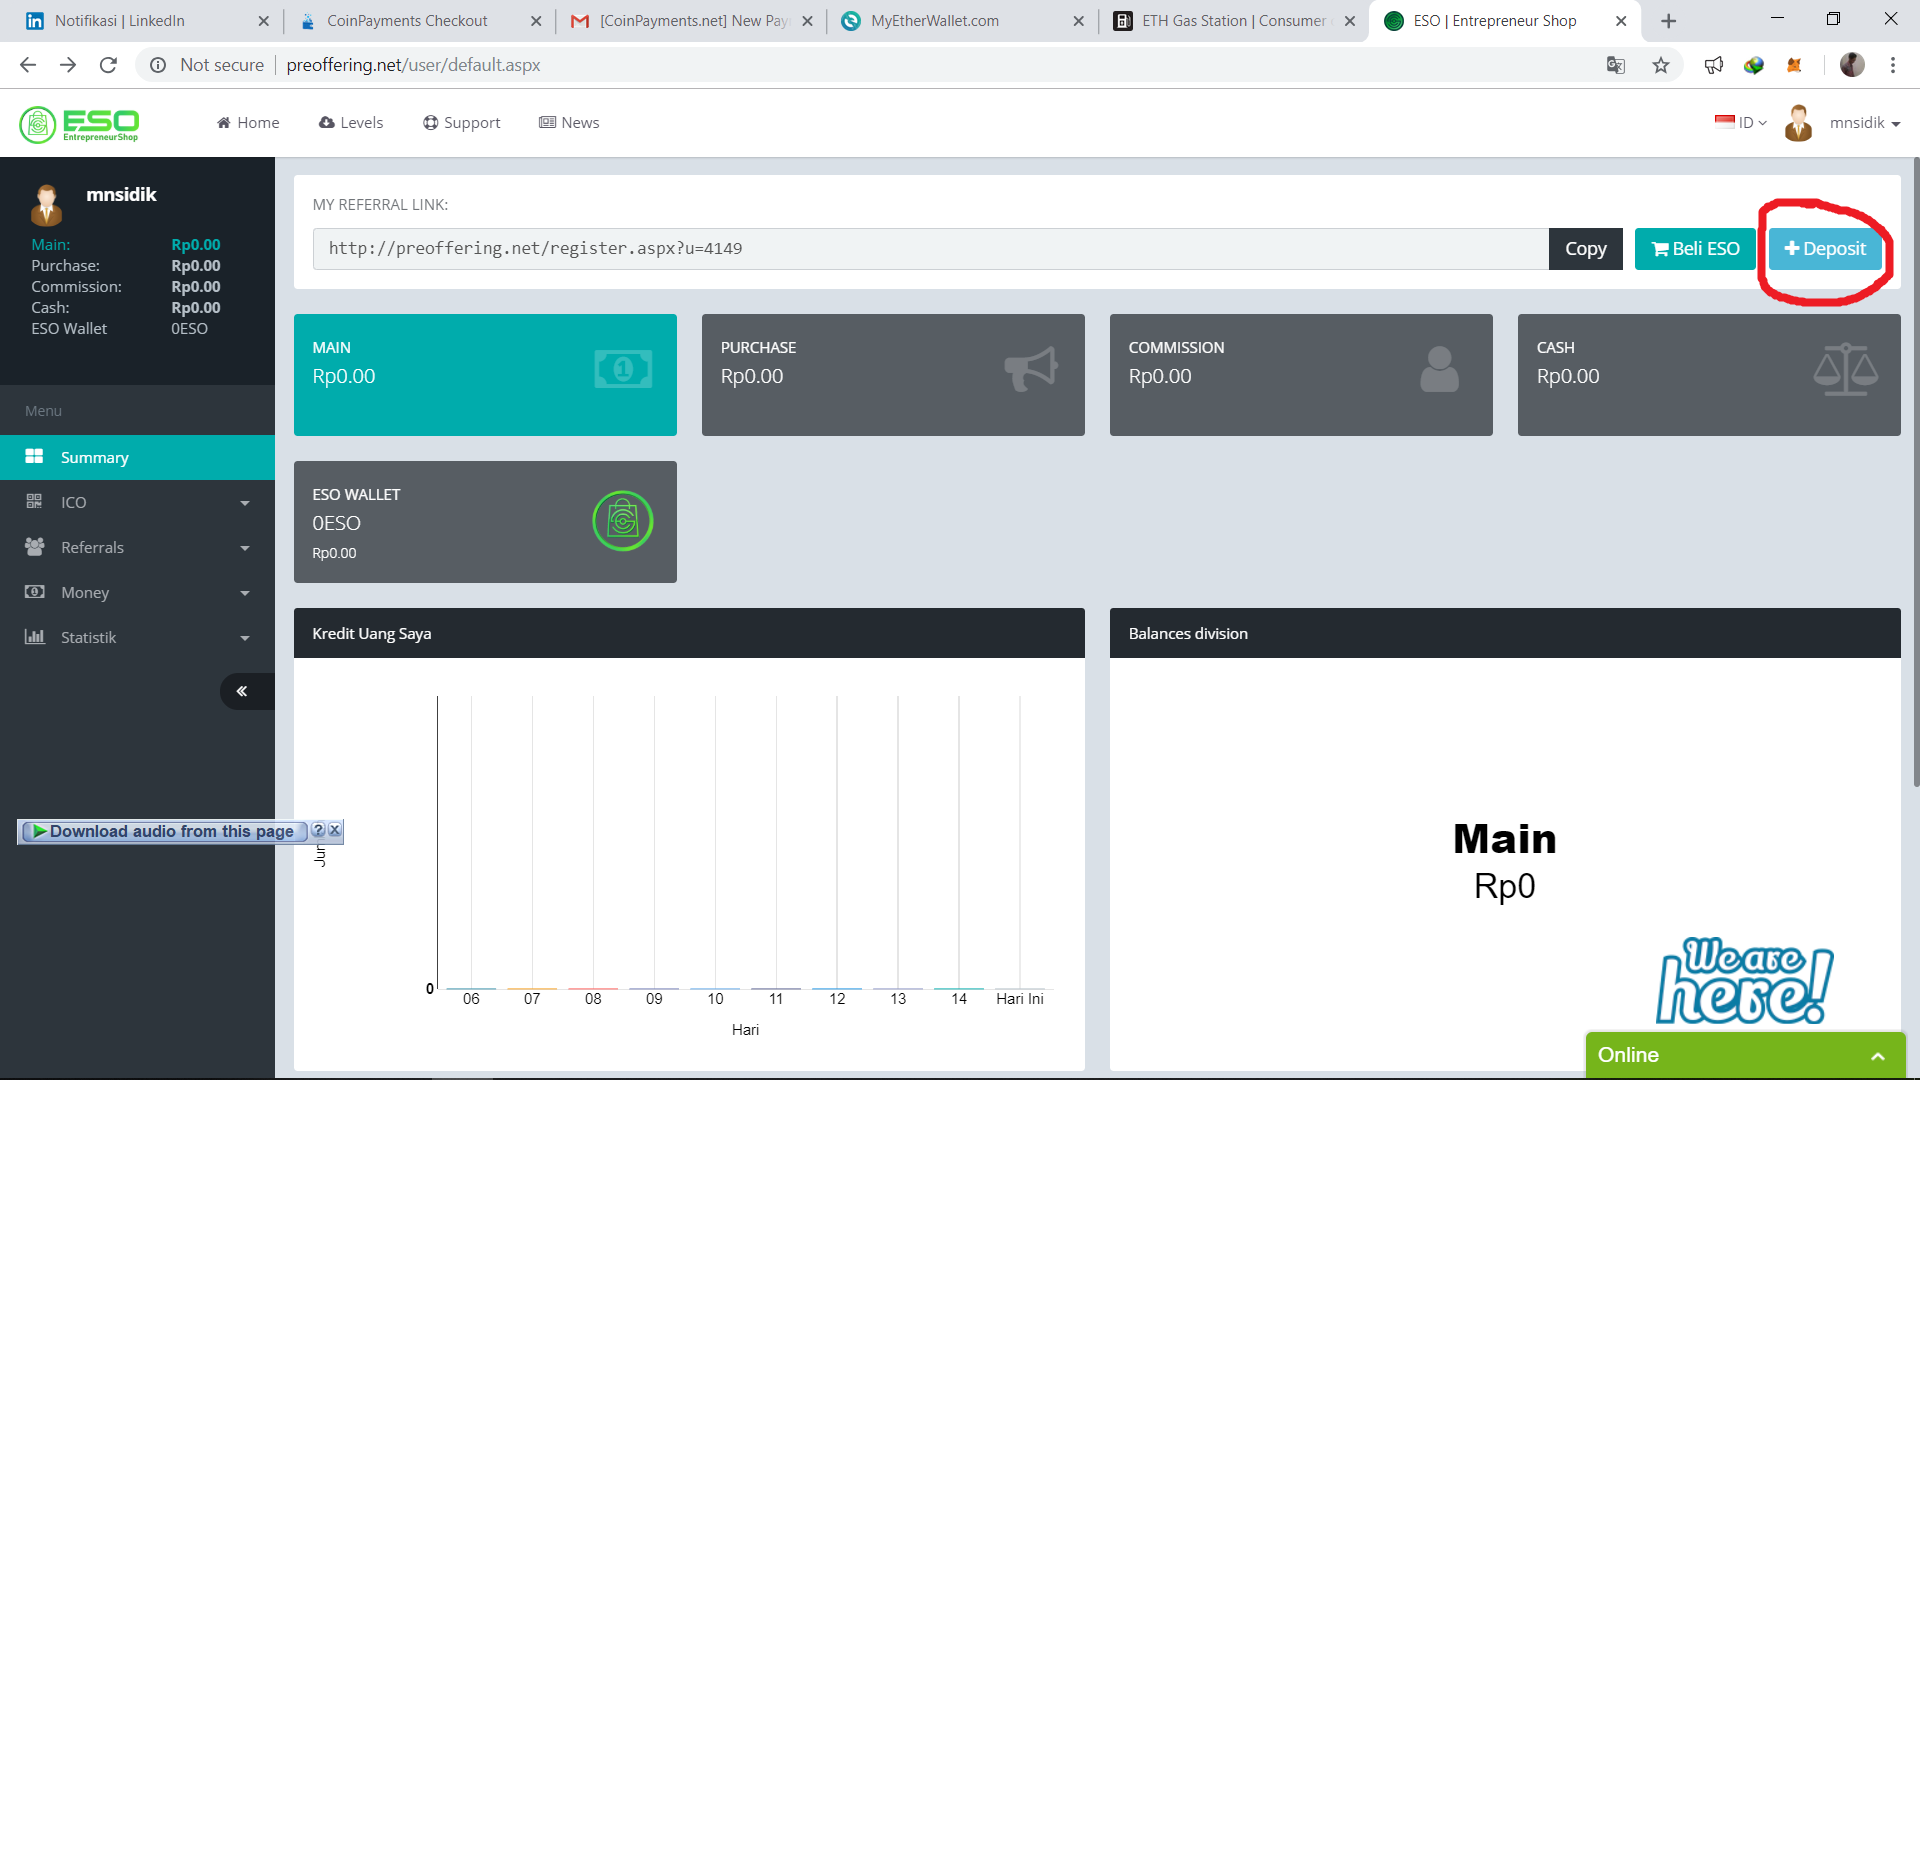The image size is (1920, 1860).
Task: Open the mnsidik user account dropdown
Action: [x=1864, y=123]
